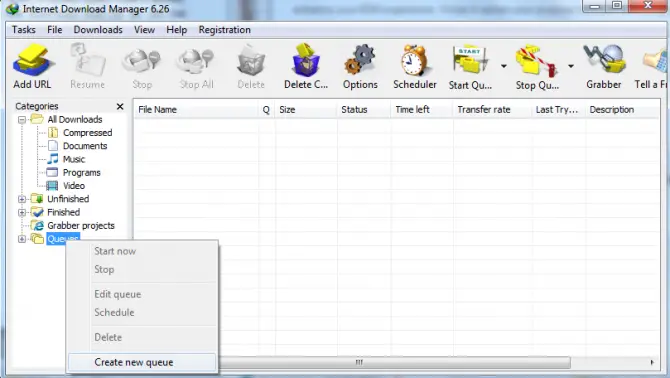Open the Downloads menu
The height and width of the screenshot is (378, 670).
click(98, 30)
